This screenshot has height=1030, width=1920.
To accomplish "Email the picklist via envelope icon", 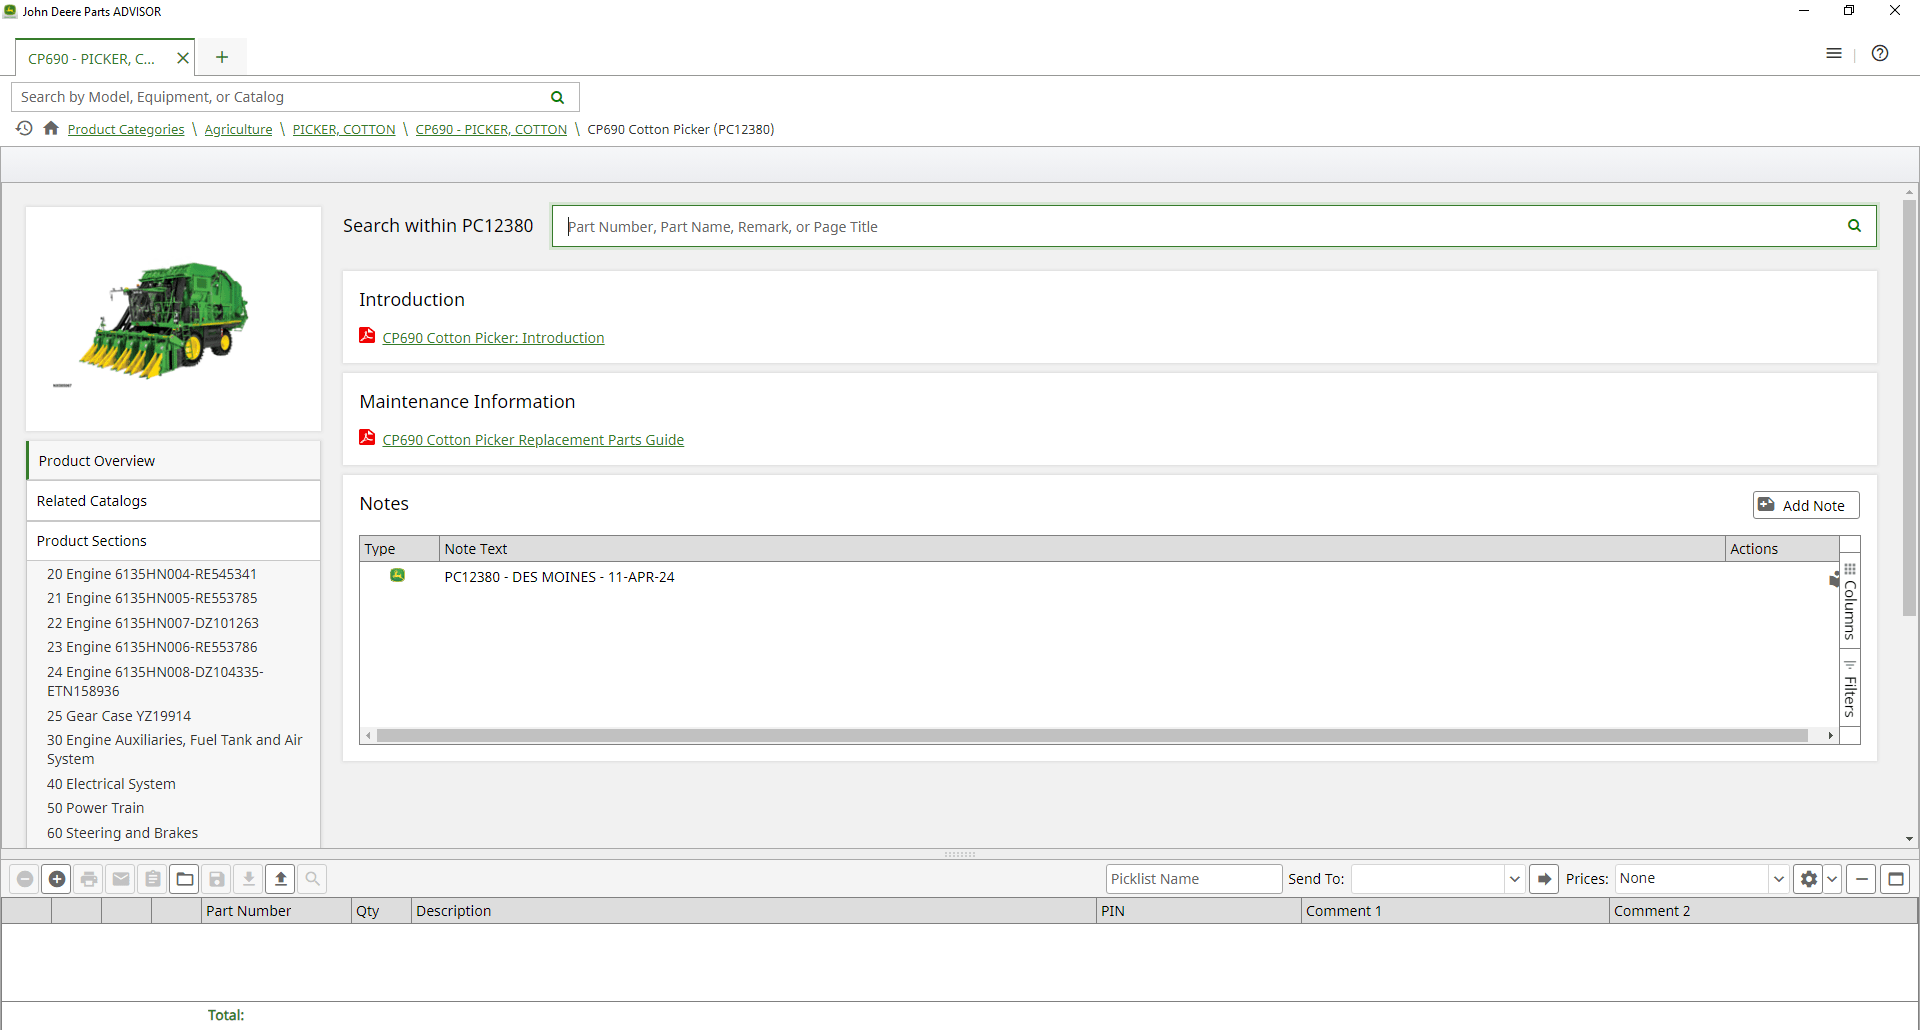I will click(x=121, y=879).
